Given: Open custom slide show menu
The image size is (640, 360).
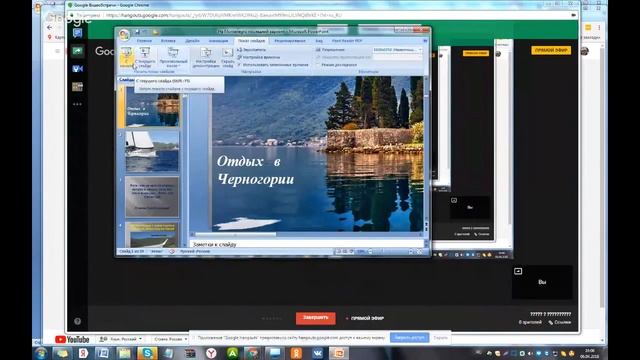Looking at the screenshot, I should pos(173,57).
